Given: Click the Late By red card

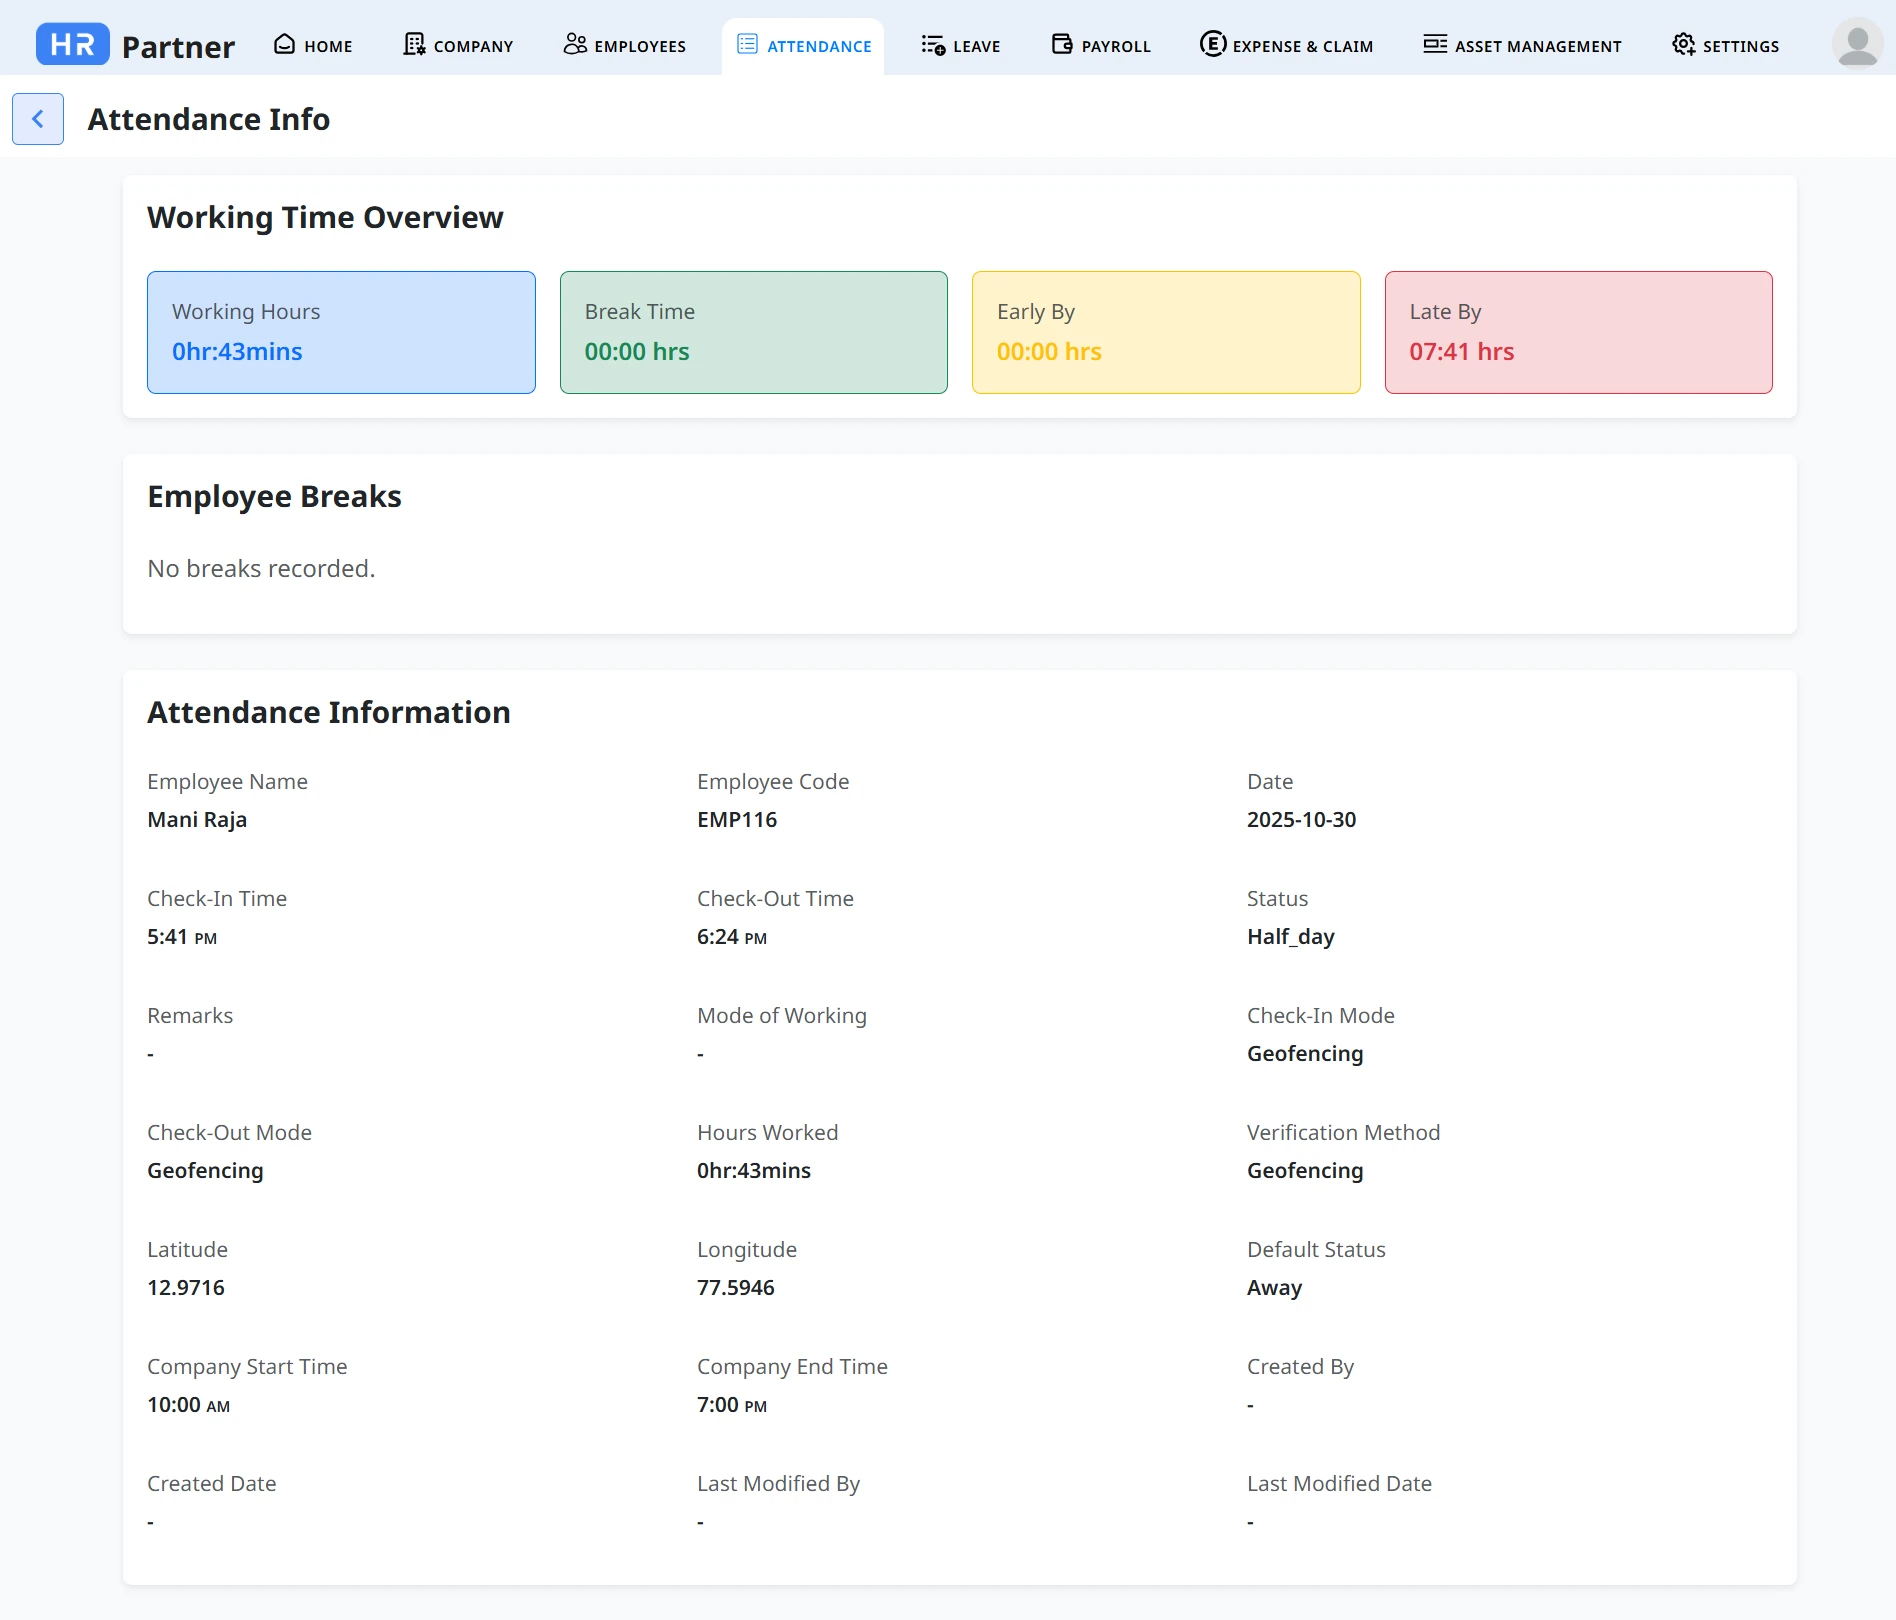Looking at the screenshot, I should [1578, 332].
